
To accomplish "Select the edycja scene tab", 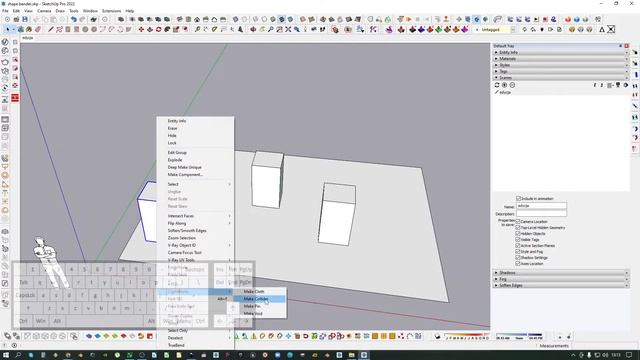I will 27,38.
